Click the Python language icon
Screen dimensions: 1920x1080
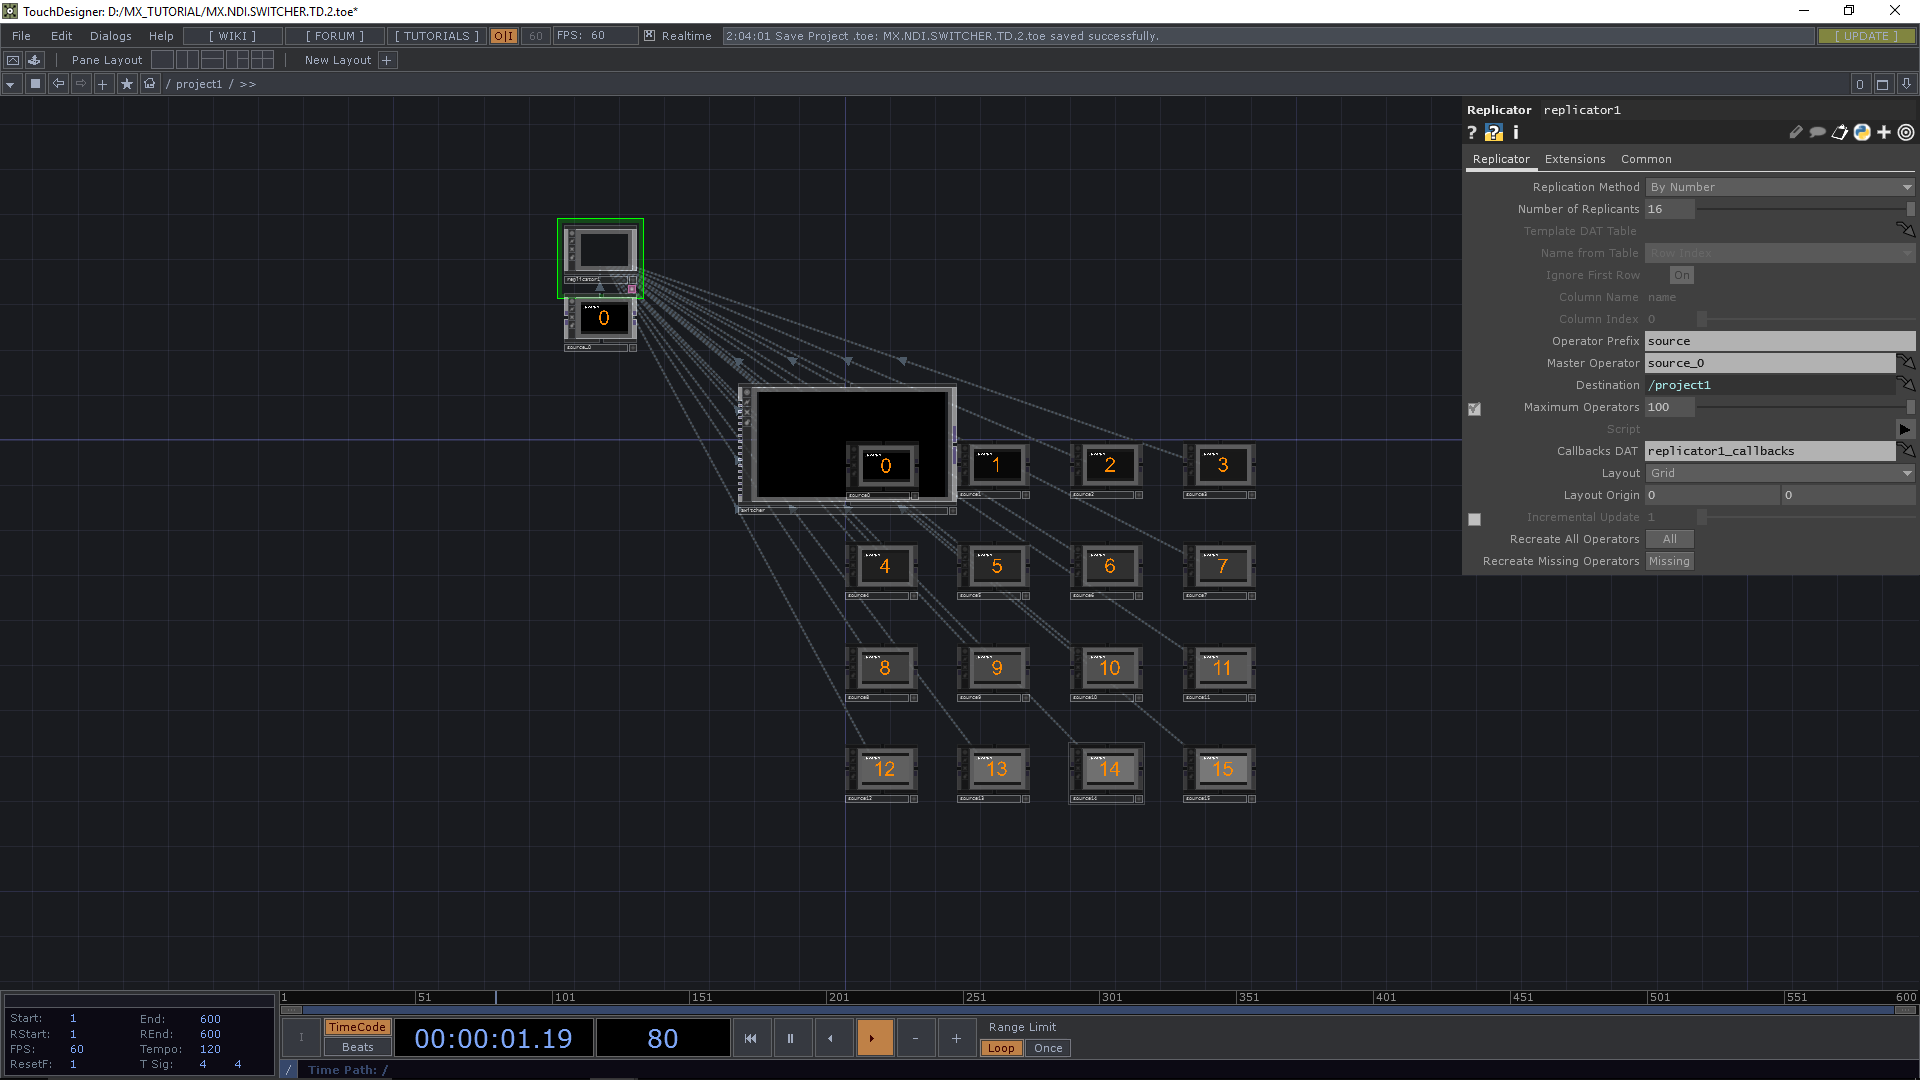tap(1862, 132)
